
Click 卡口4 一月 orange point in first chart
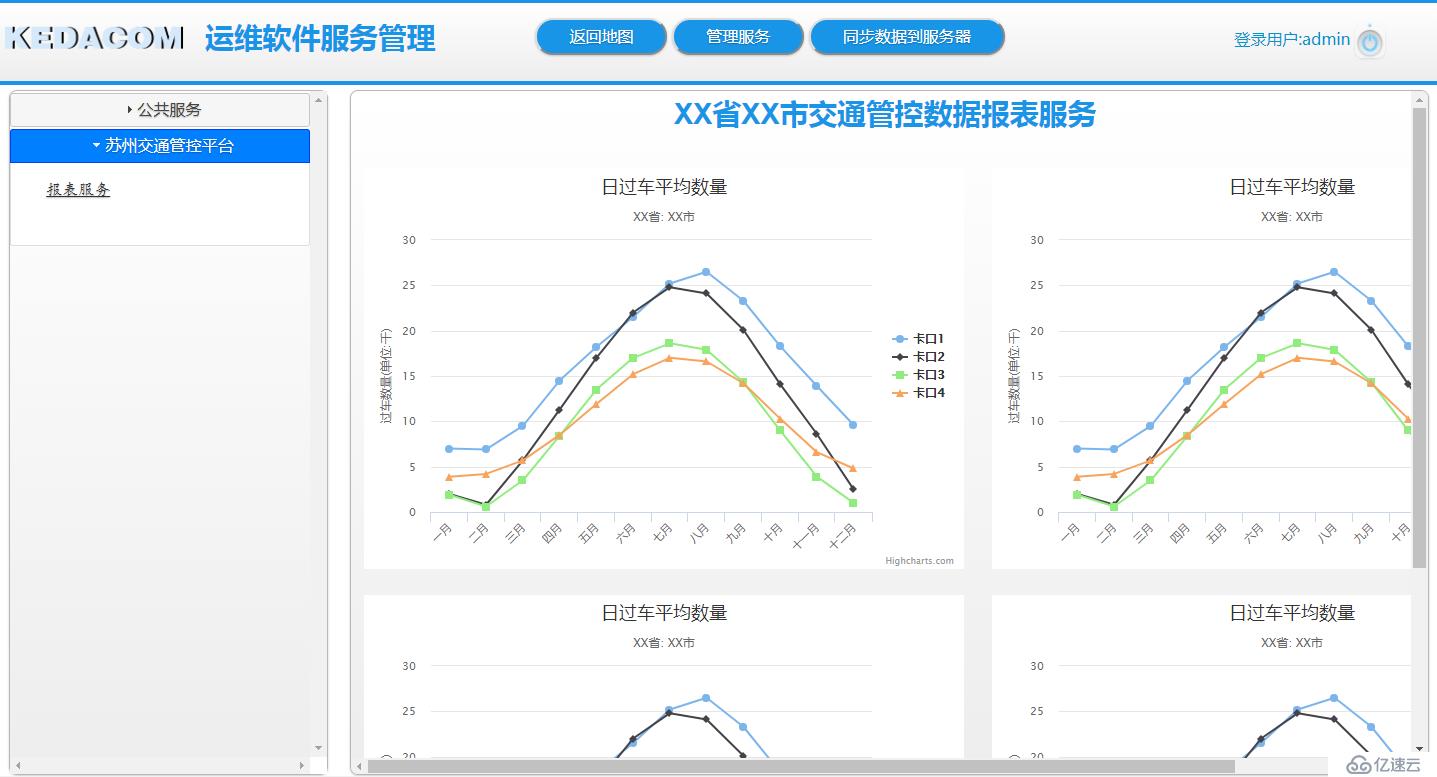449,477
